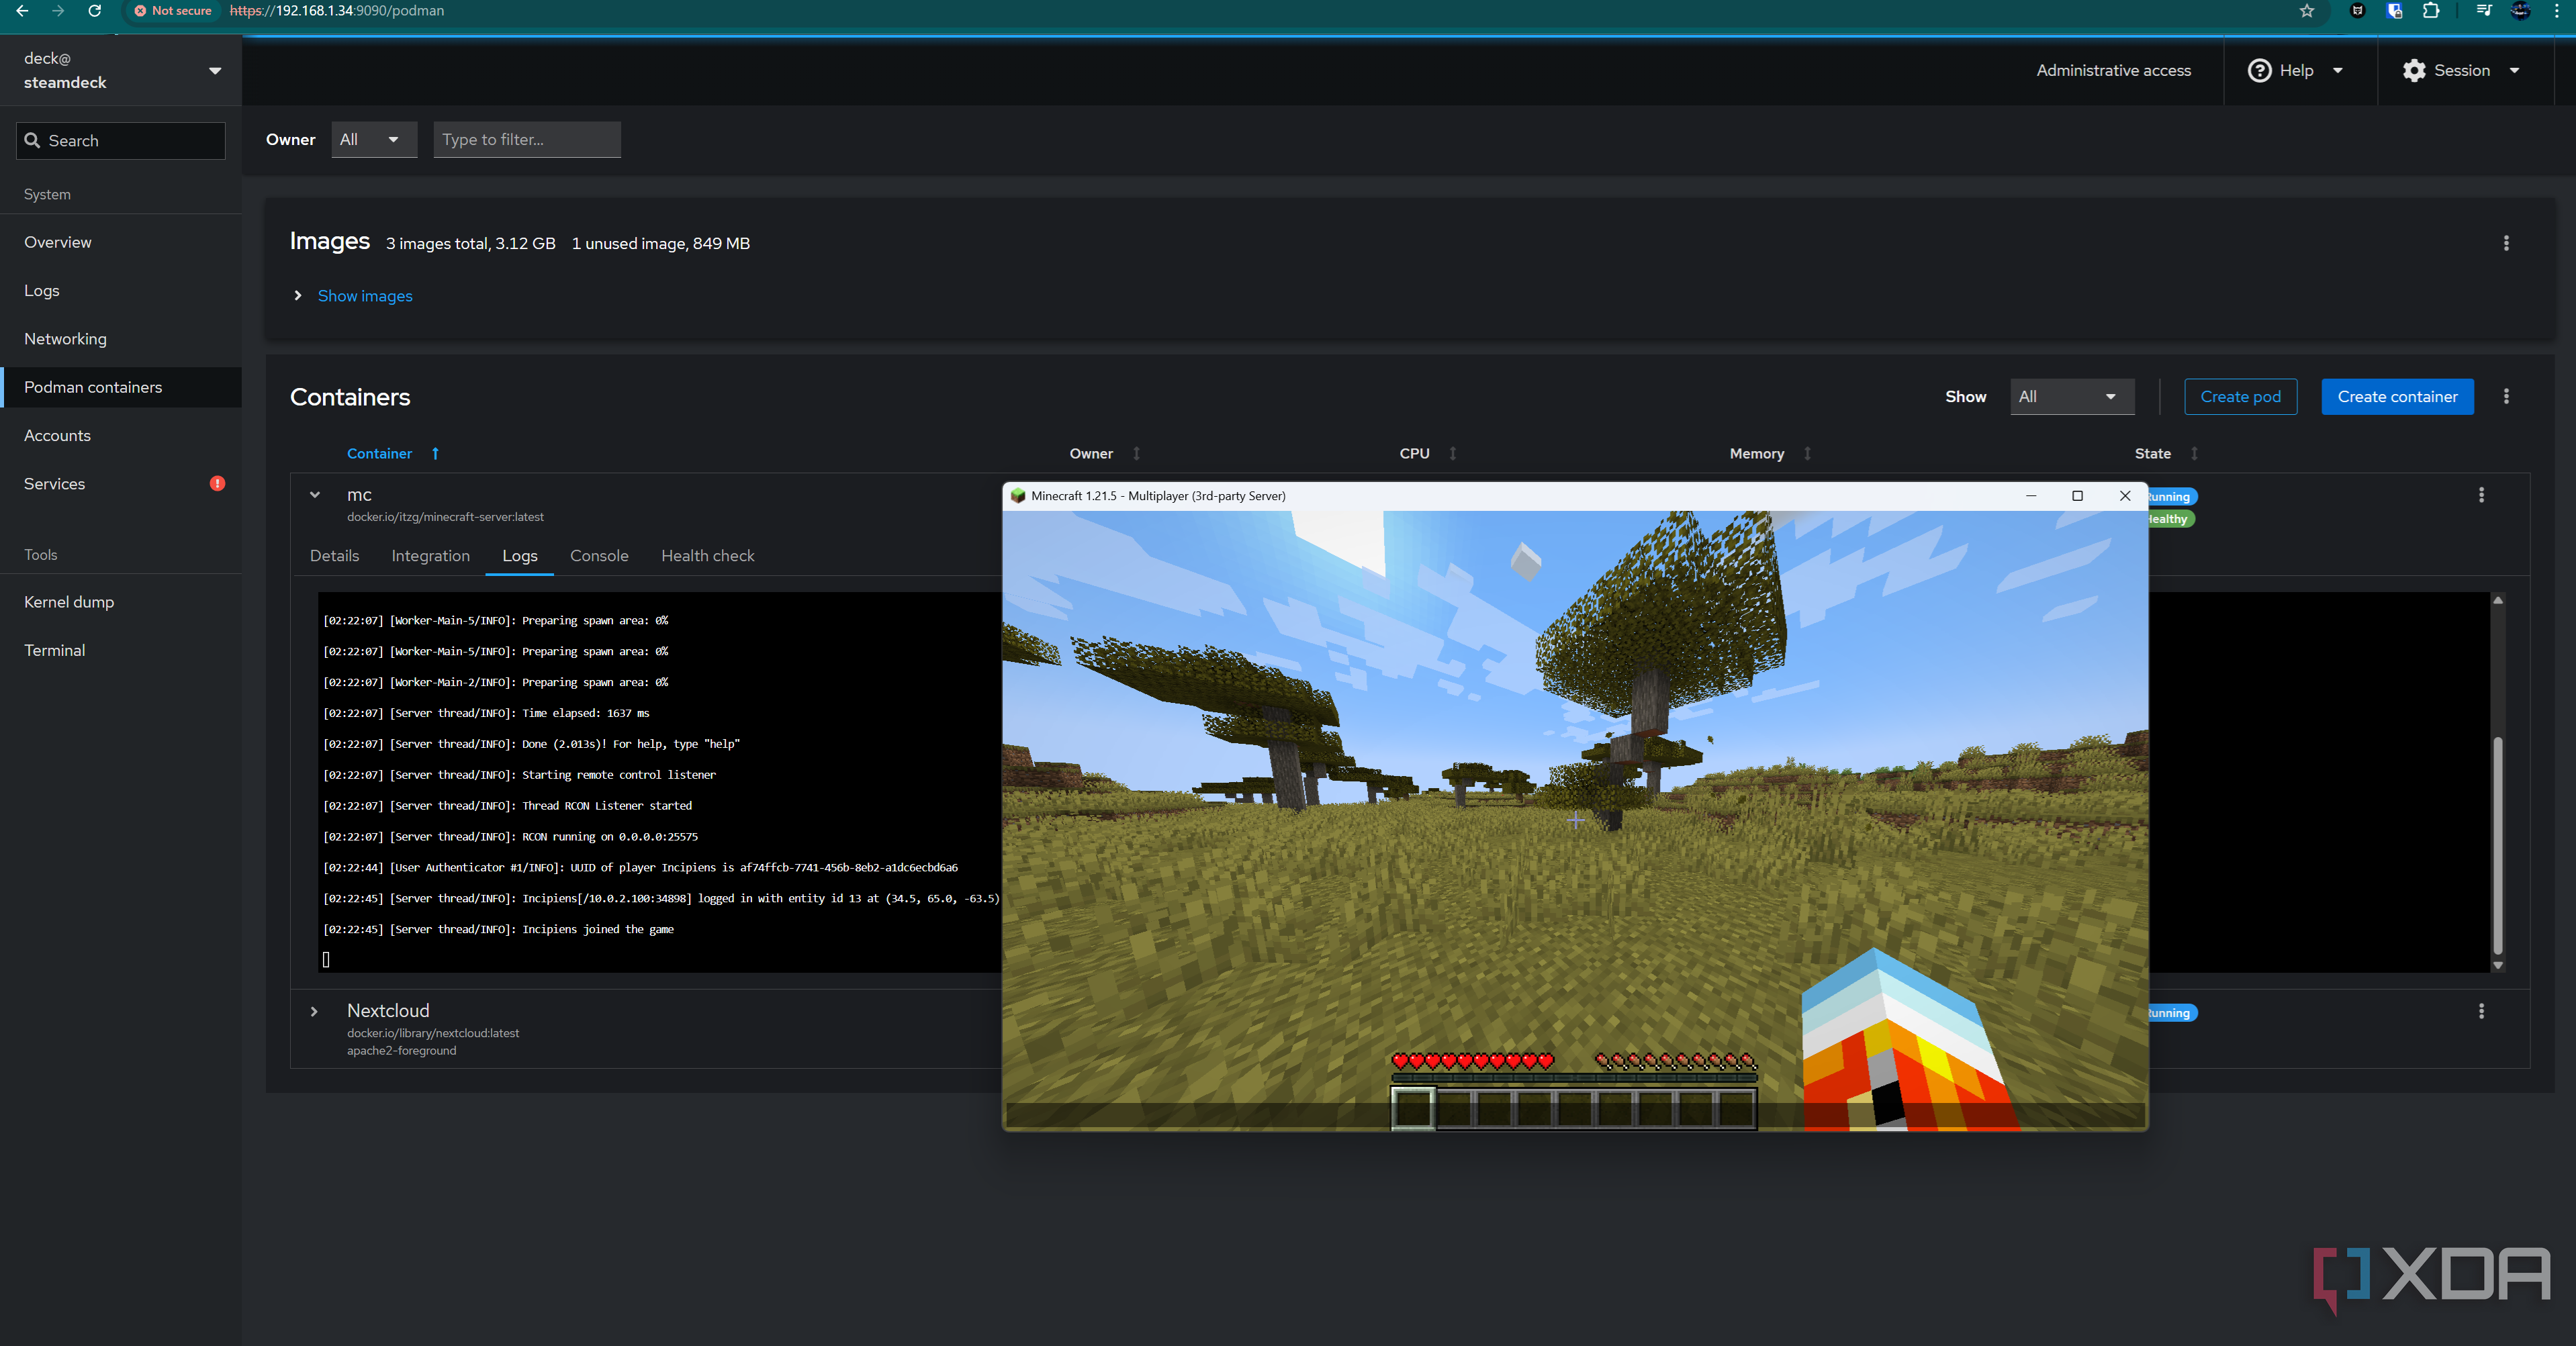Open the deck@steamdeck host switcher dropdown
This screenshot has height=1346, width=2576.
[x=215, y=70]
